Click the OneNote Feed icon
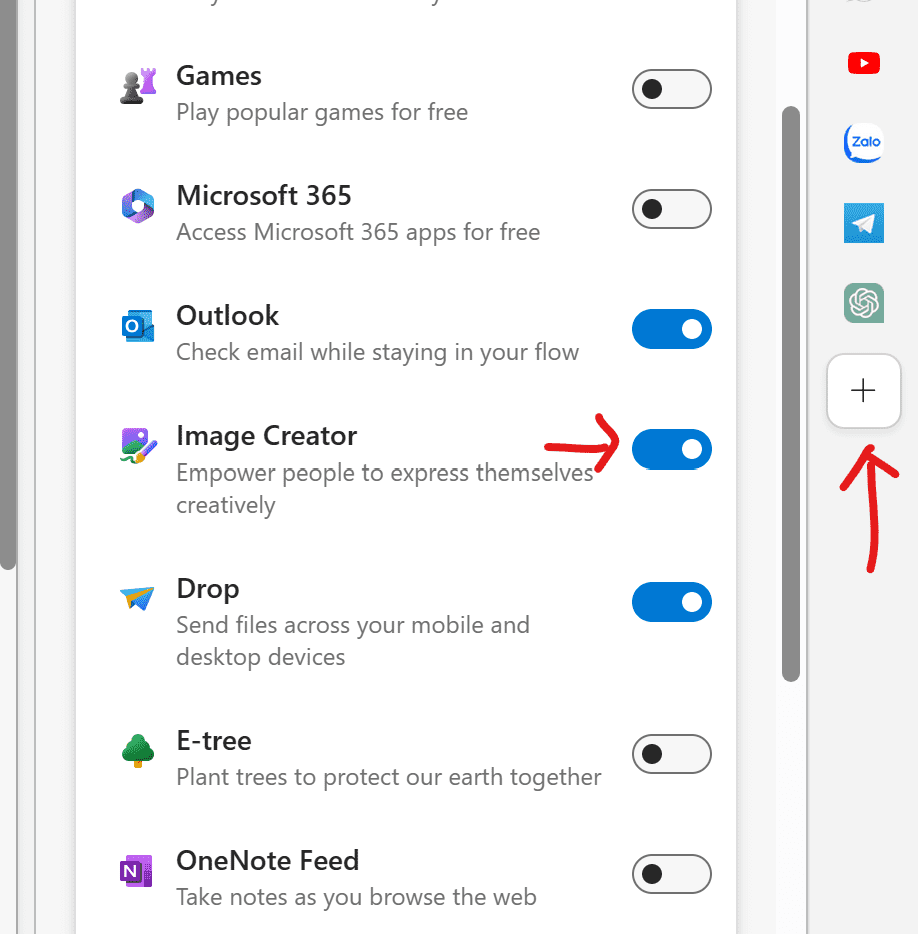918x934 pixels. (136, 871)
